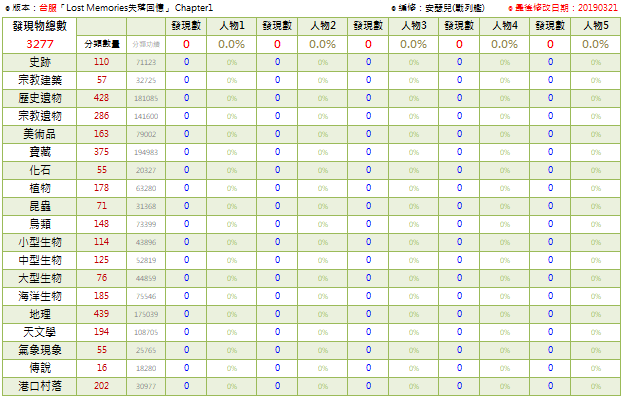623x398 pixels.
Task: Click the editor name 安瑟兒
Action: [438, 8]
